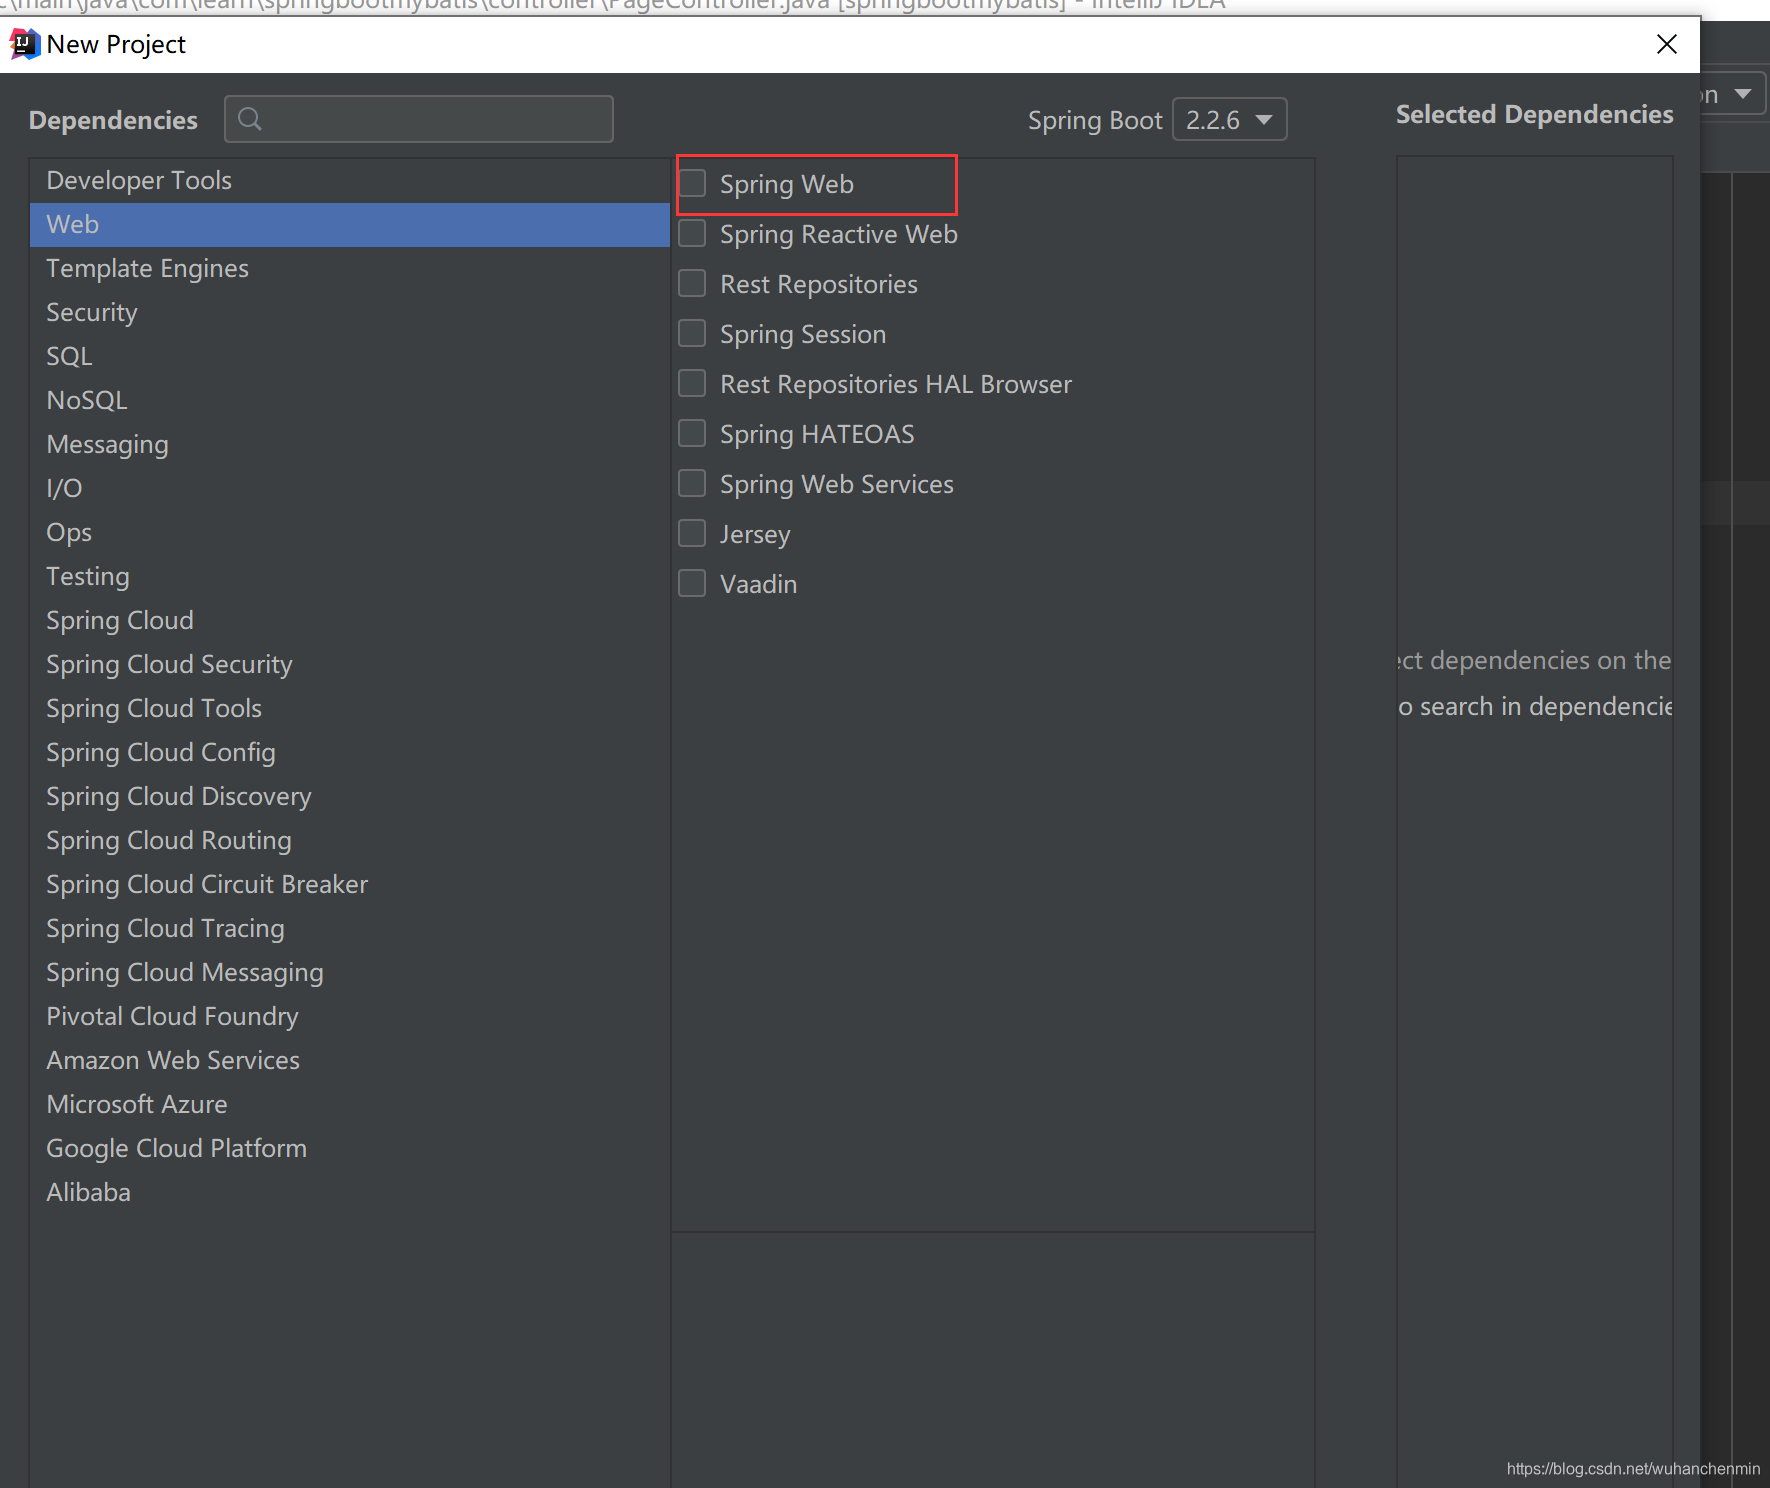Image resolution: width=1770 pixels, height=1488 pixels.
Task: Open the Spring Boot version dropdown
Action: pyautogui.click(x=1229, y=120)
